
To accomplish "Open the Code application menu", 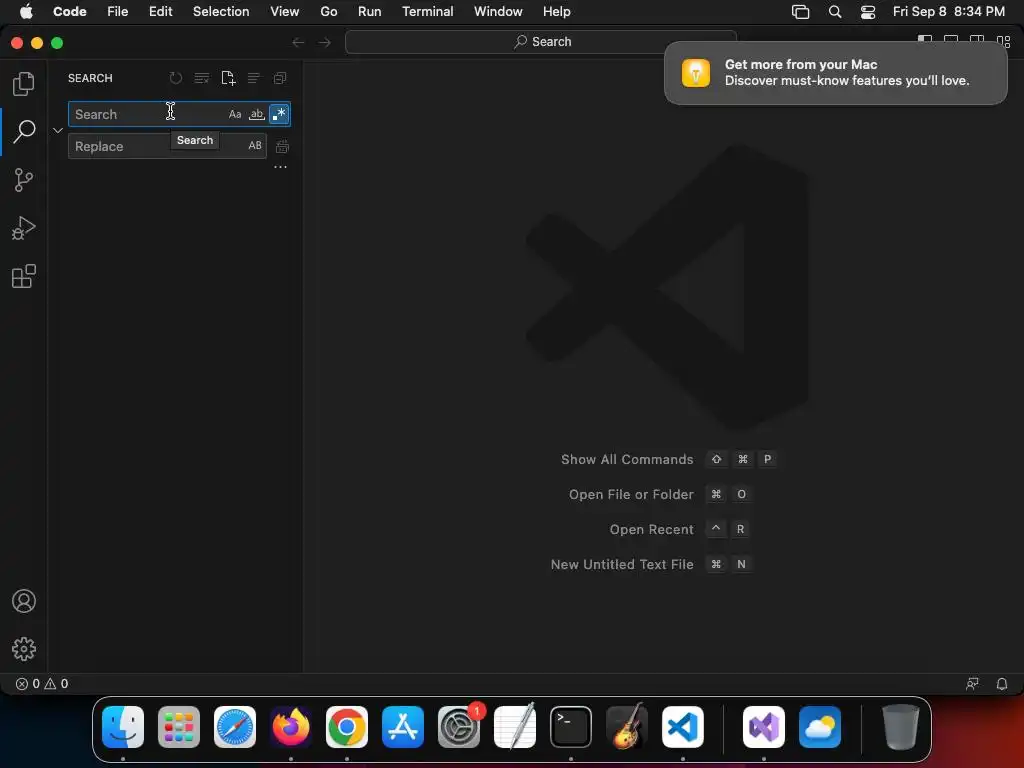I will coord(70,12).
